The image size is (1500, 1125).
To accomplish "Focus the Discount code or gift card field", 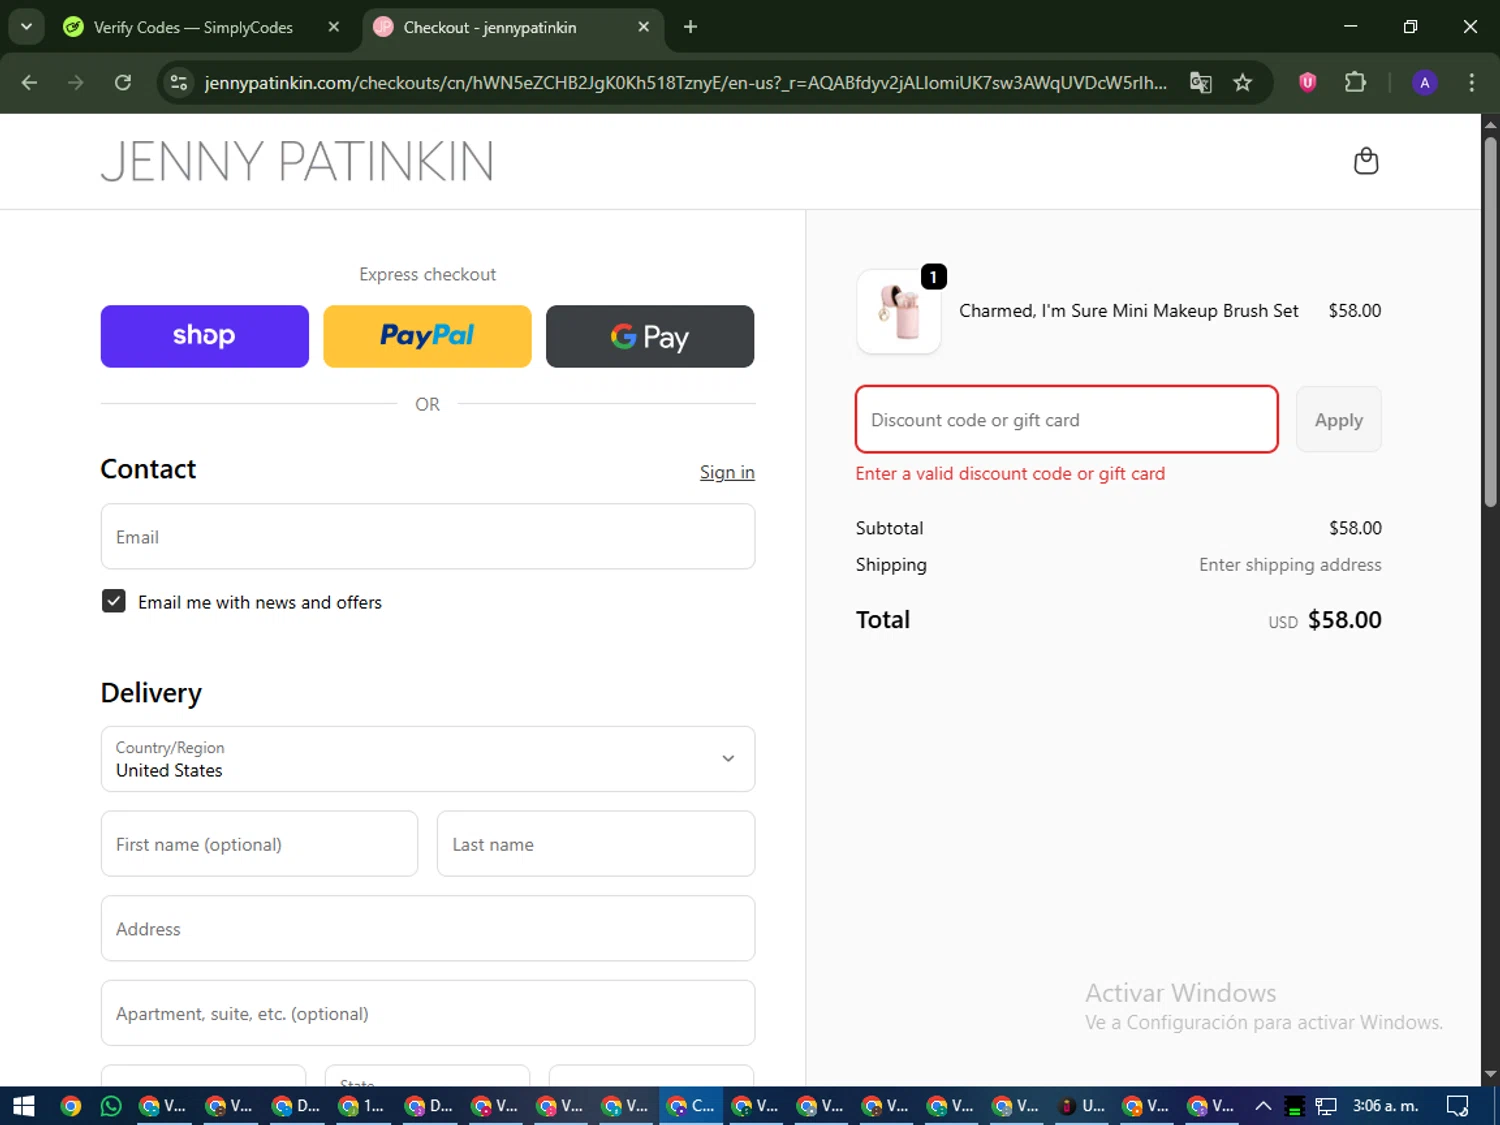I will 1067,420.
